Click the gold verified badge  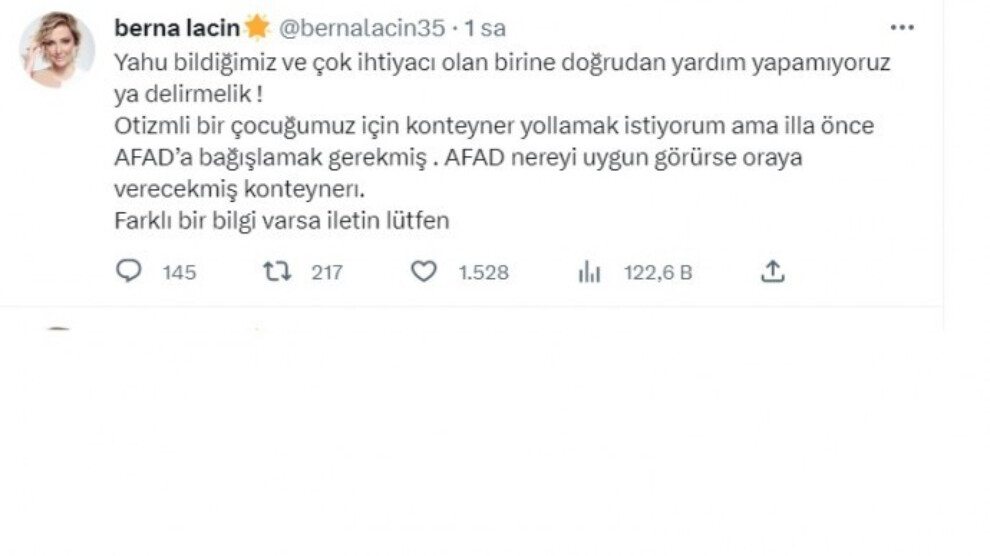(258, 27)
